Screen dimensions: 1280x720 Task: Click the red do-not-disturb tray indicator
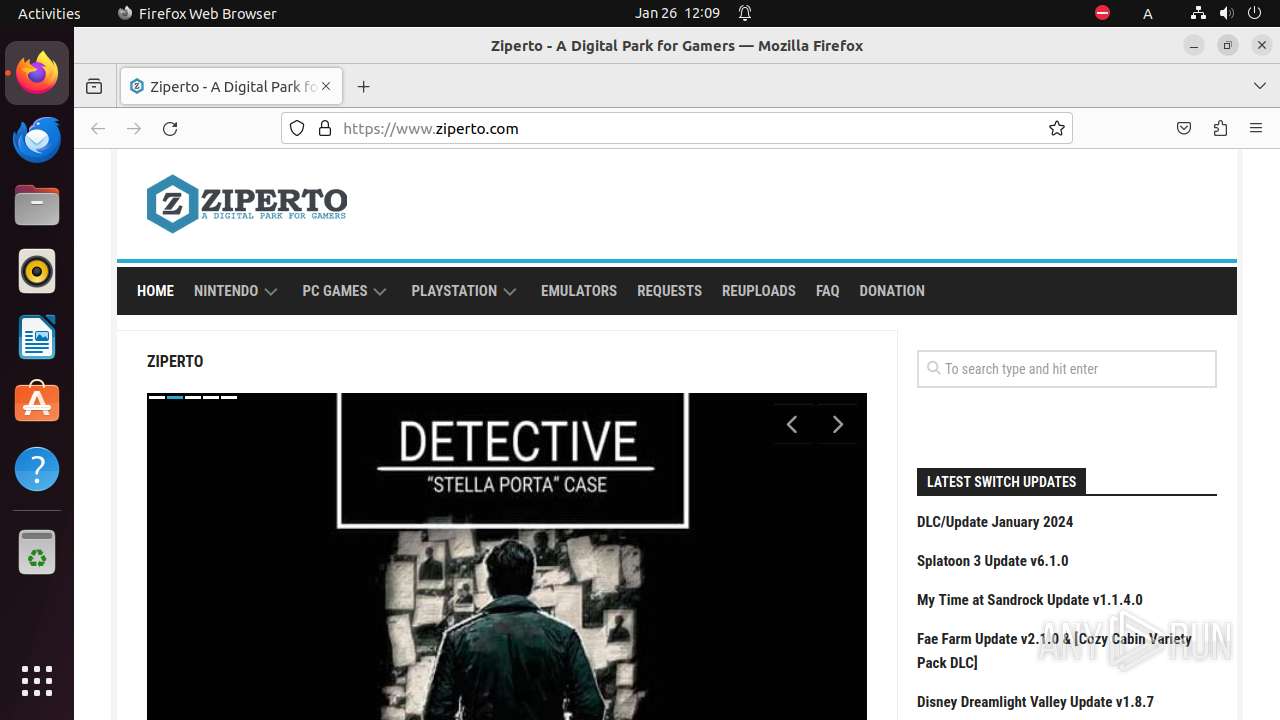[1102, 13]
